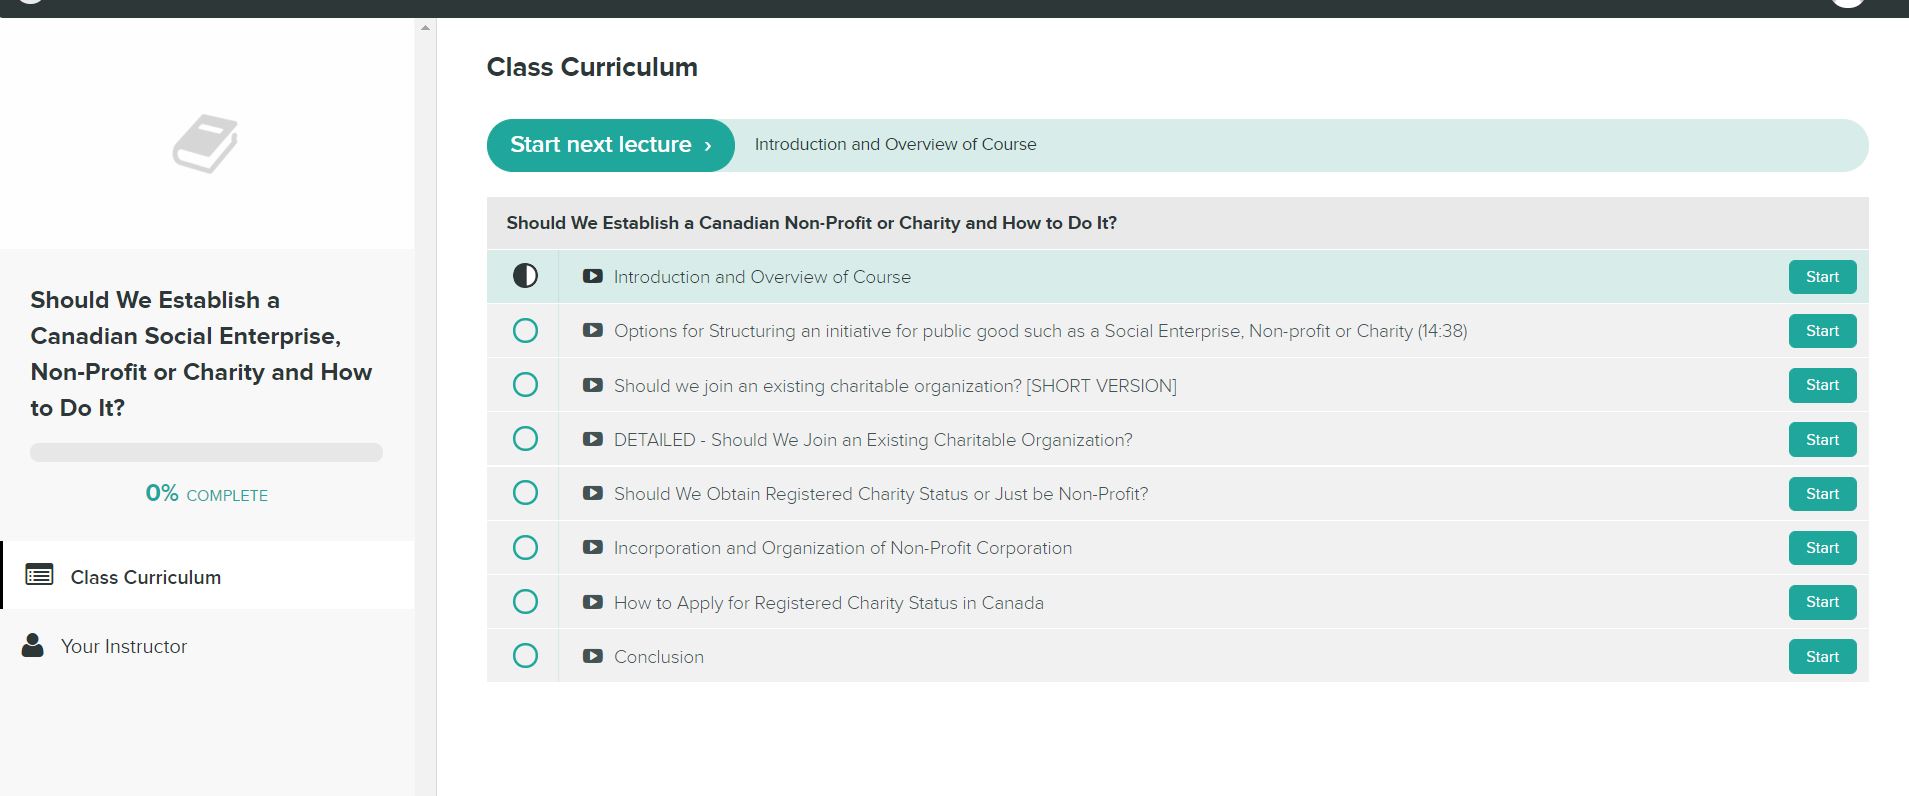1909x796 pixels.
Task: Open the Class Curriculum sidebar tab
Action: [x=146, y=577]
